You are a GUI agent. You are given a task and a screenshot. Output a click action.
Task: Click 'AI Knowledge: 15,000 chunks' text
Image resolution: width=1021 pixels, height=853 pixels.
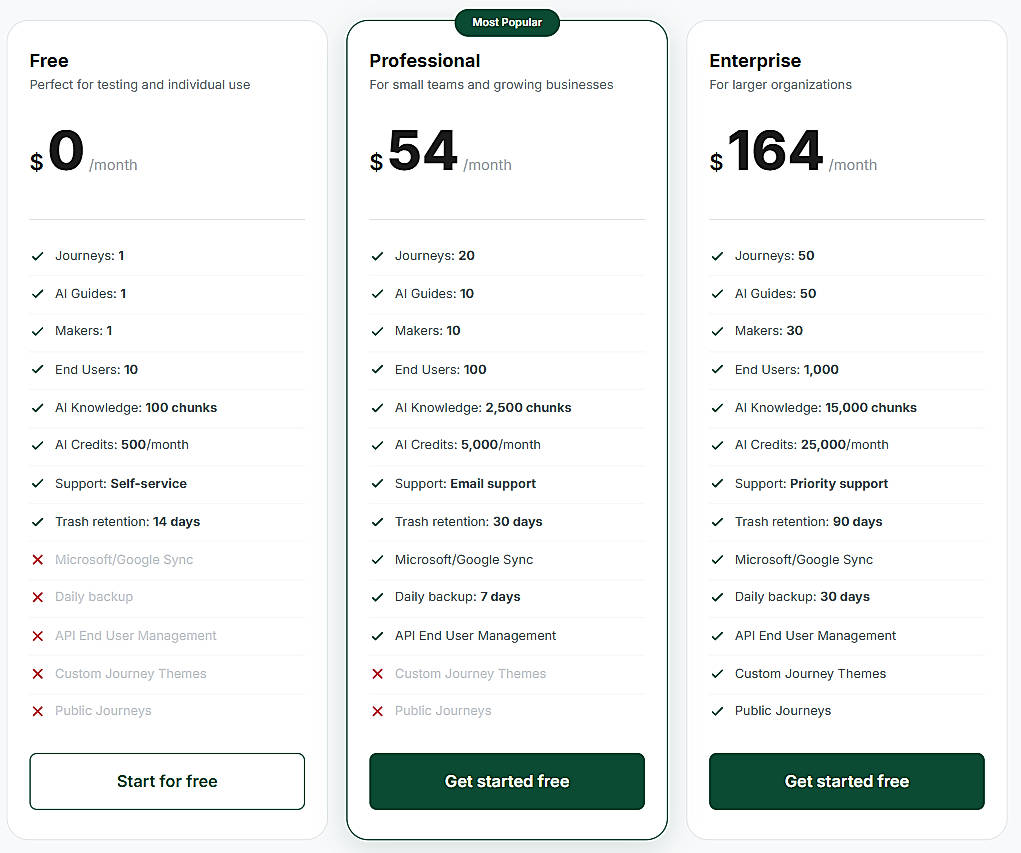(826, 408)
